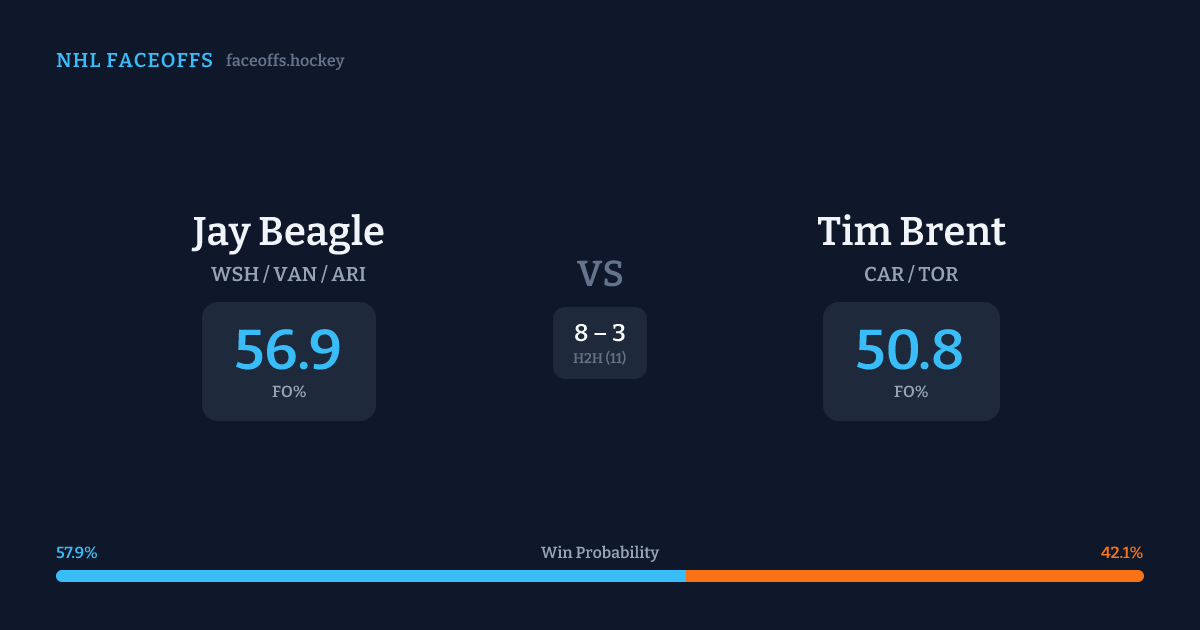Click the 8 – 3 head-to-head score
The width and height of the screenshot is (1200, 630).
(600, 334)
